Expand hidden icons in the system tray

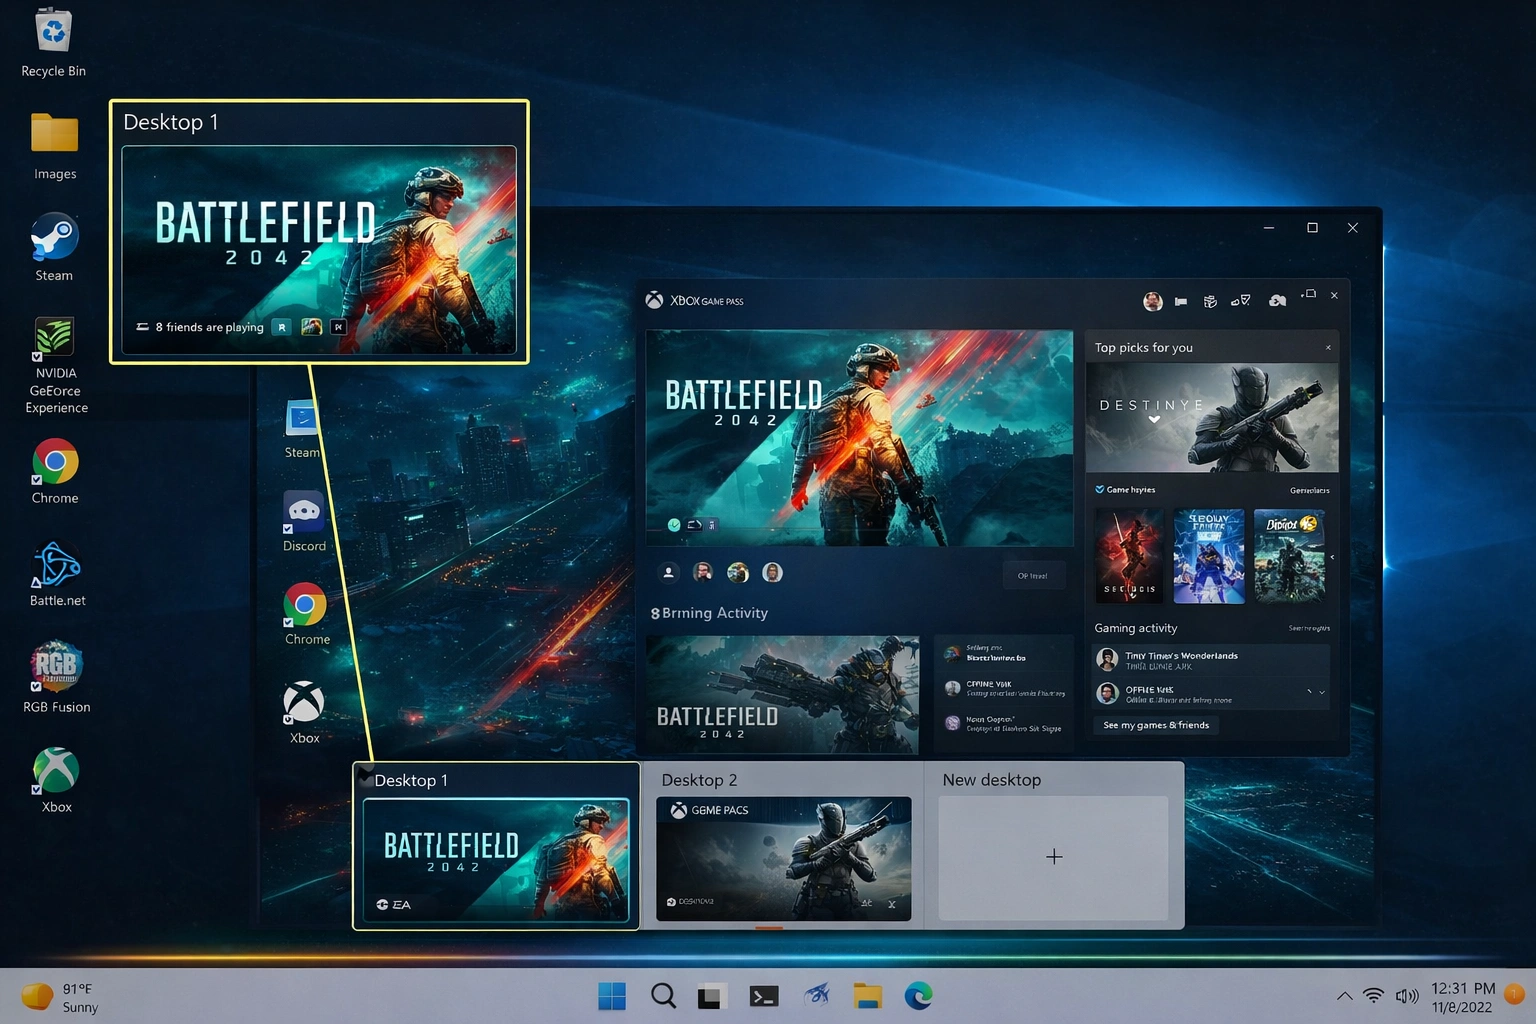[1344, 996]
